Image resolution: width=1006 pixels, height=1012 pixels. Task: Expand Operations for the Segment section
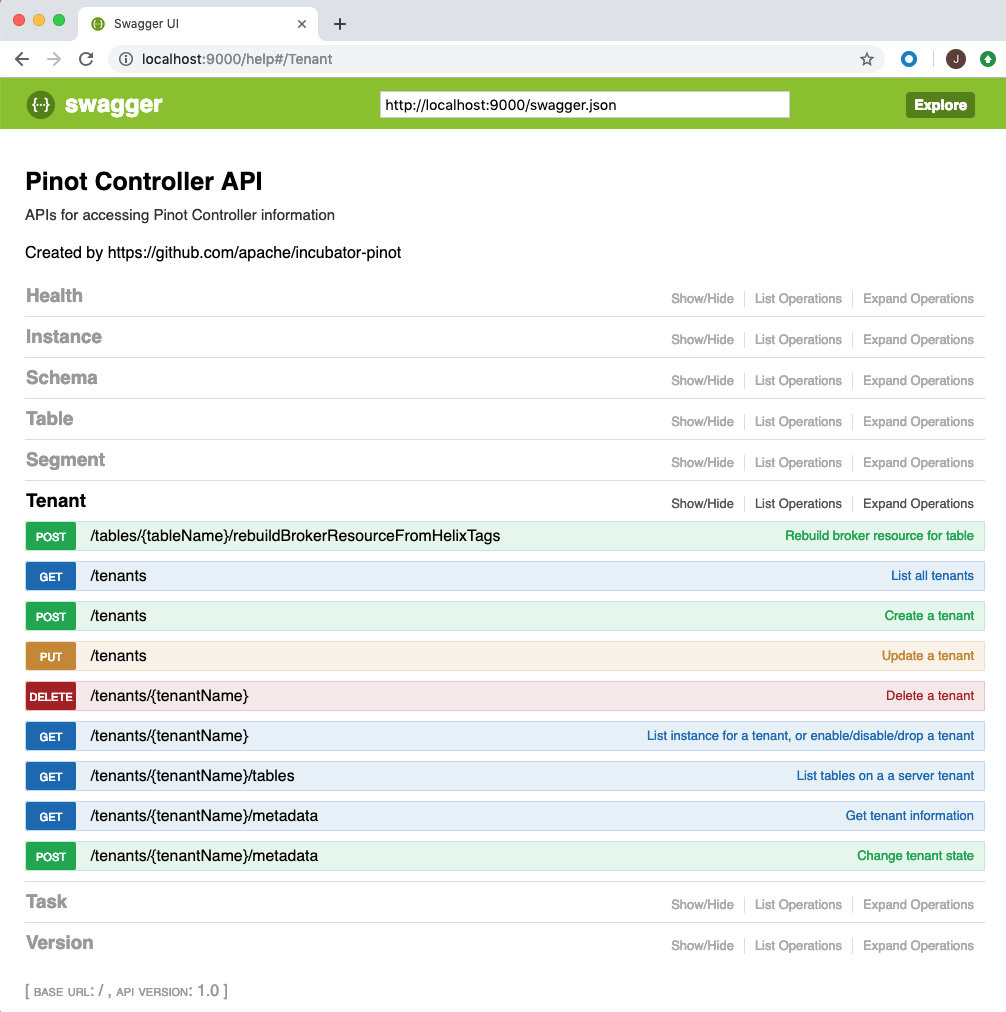pos(918,462)
